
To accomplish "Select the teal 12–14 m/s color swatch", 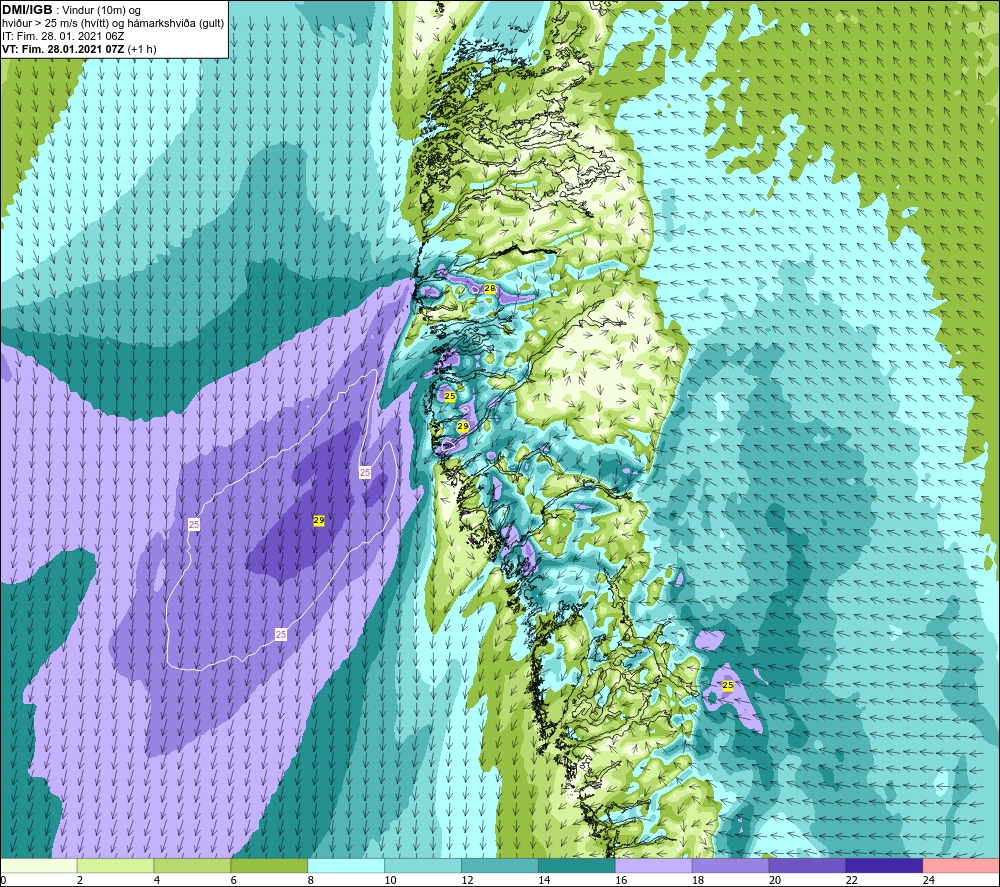I will click(x=500, y=865).
